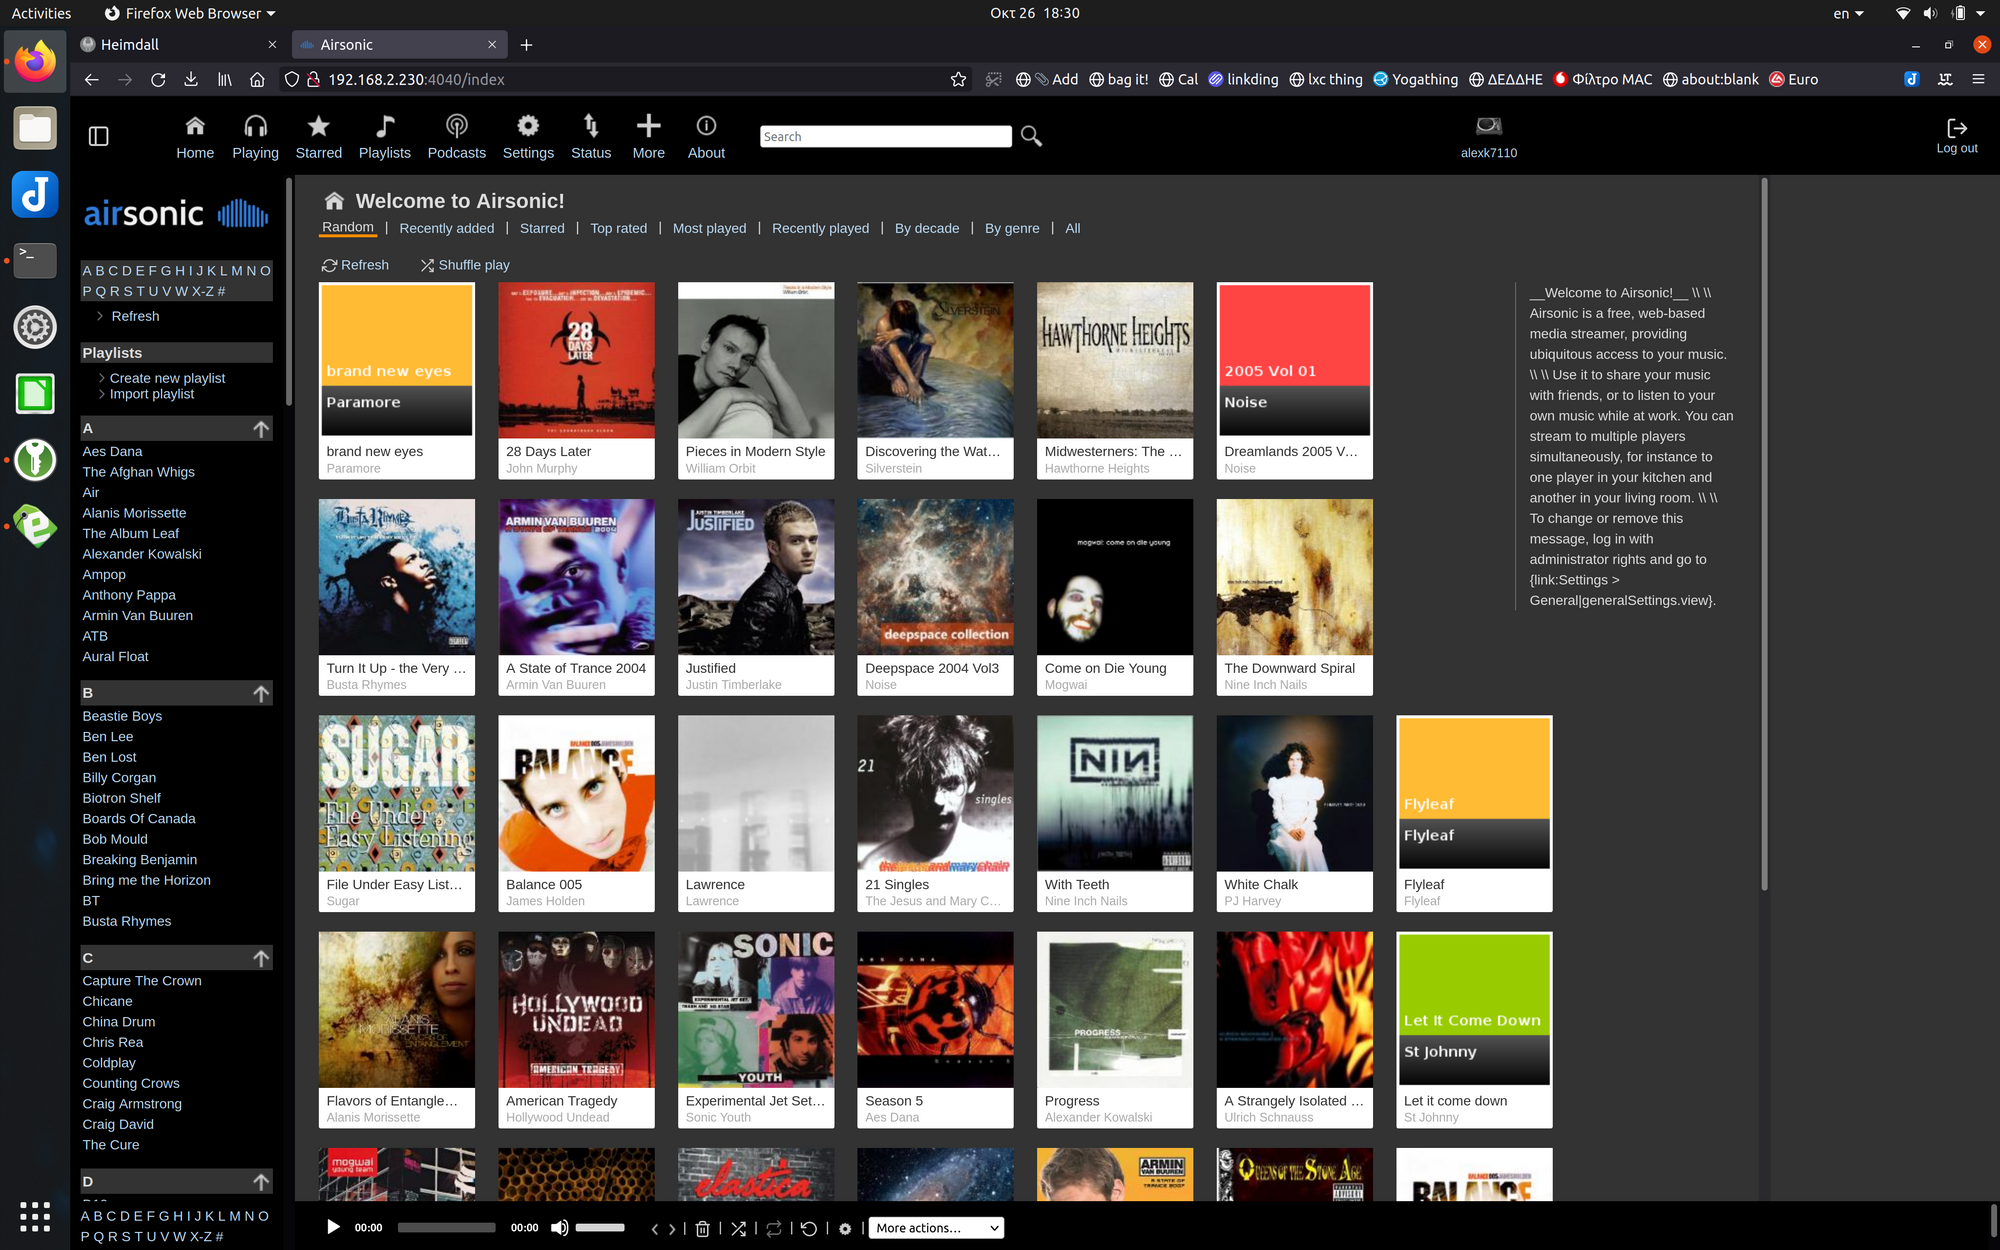
Task: Open a new browser tab
Action: point(526,45)
